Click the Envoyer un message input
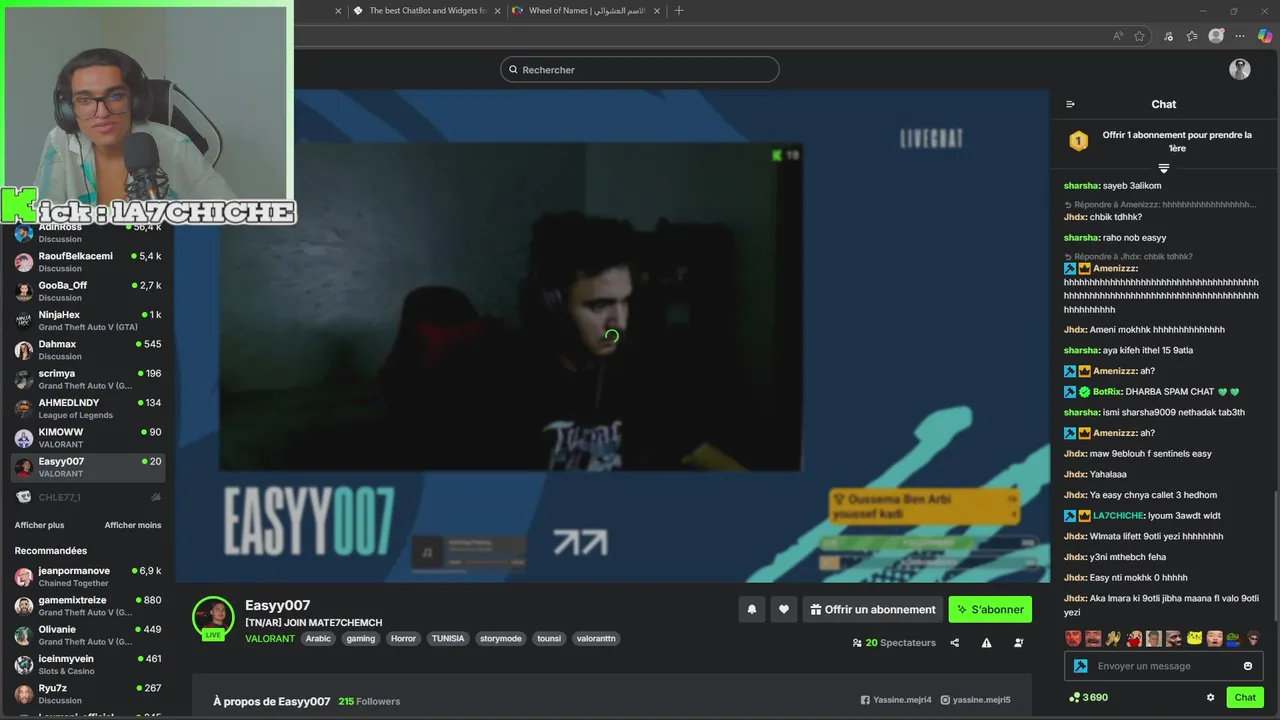1280x720 pixels. click(x=1165, y=666)
